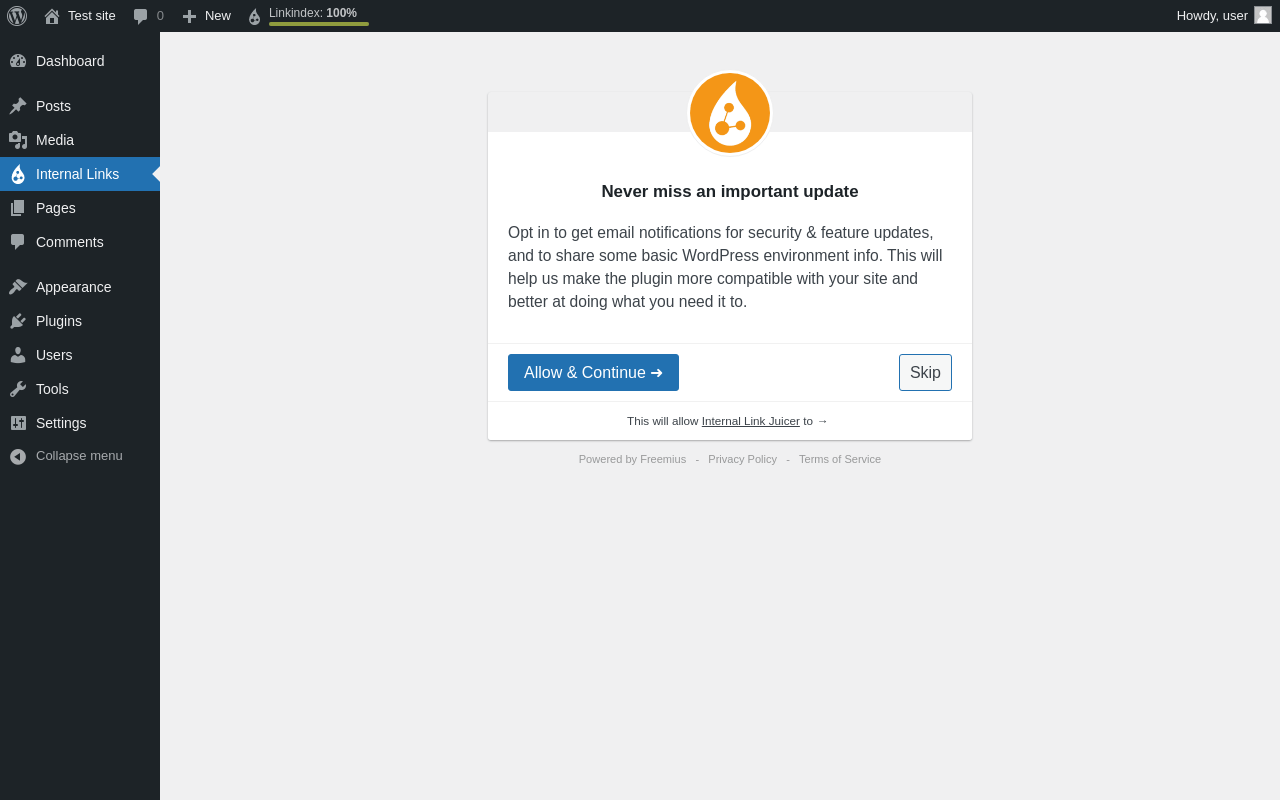This screenshot has width=1280, height=800.
Task: Click the Settings sliders icon
Action: 18,423
